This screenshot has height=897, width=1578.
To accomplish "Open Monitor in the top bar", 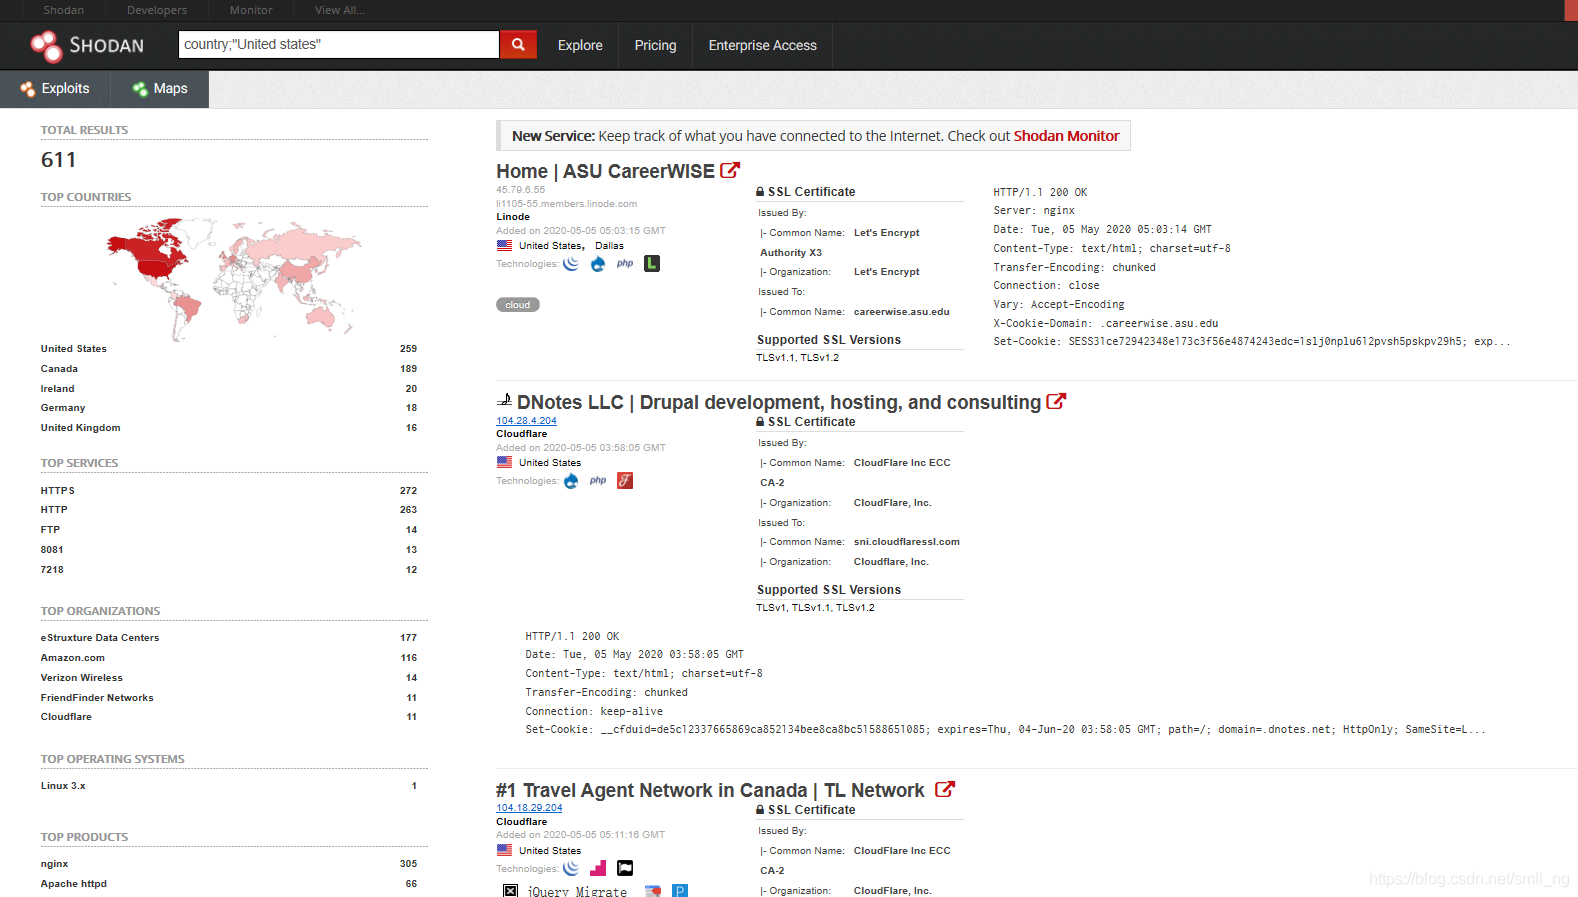I will pyautogui.click(x=251, y=10).
